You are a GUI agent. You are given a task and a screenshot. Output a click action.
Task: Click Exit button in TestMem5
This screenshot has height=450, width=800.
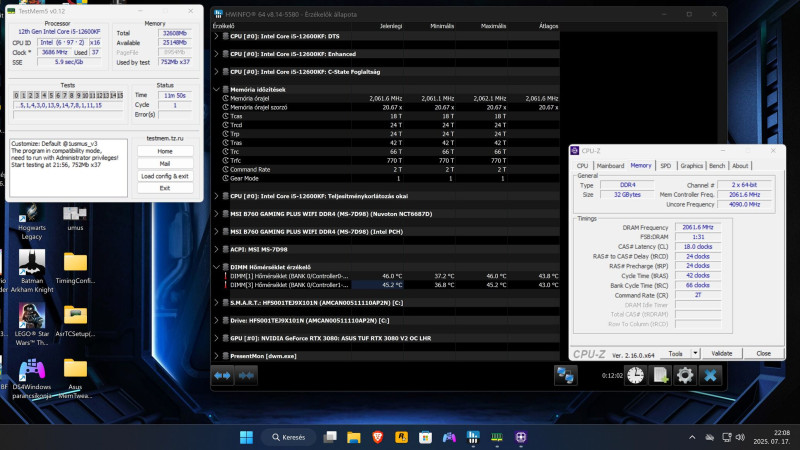(x=165, y=188)
